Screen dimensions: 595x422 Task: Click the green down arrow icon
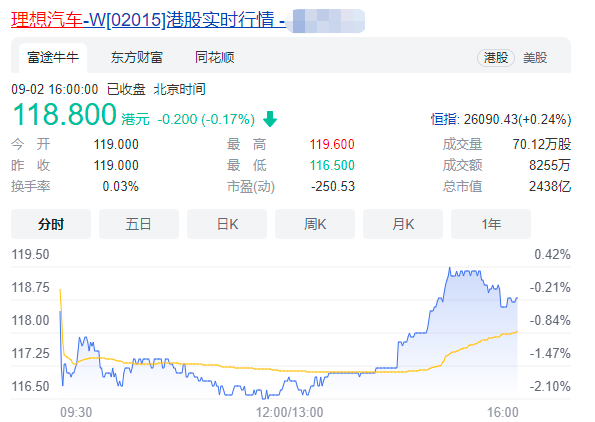click(x=270, y=119)
